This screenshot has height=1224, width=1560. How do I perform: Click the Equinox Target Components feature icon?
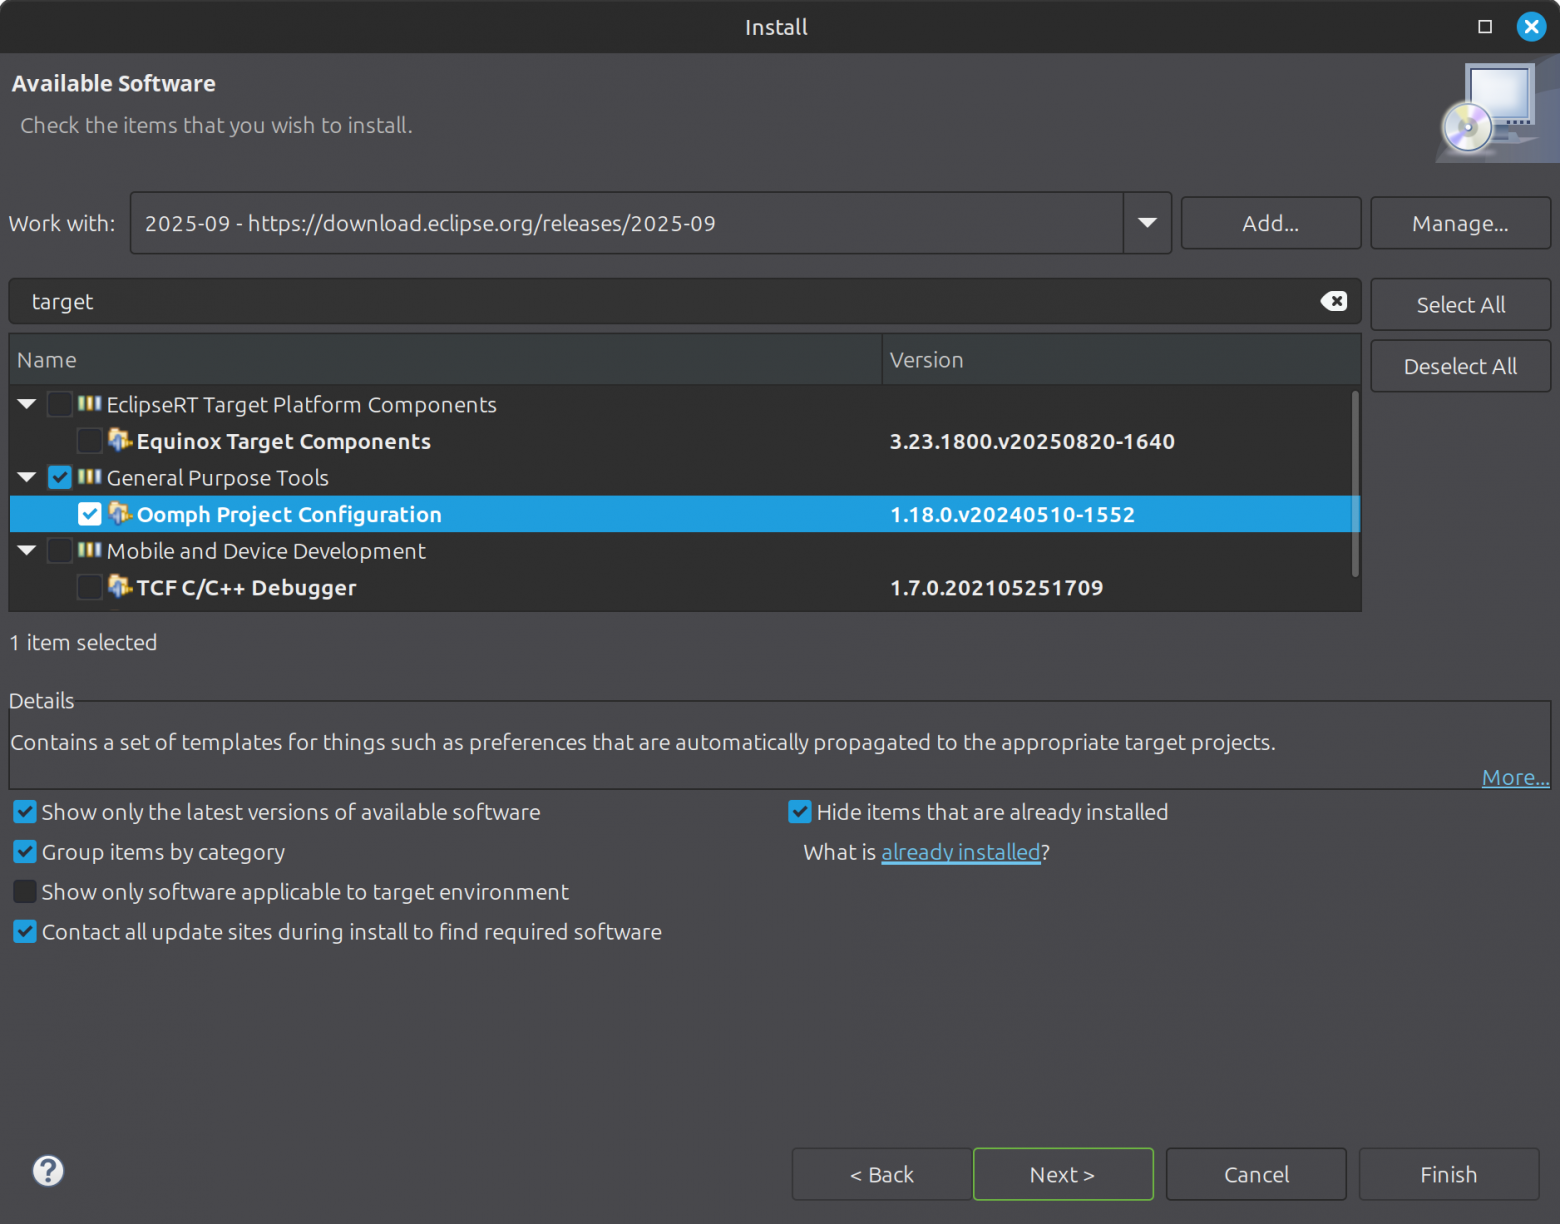point(120,440)
